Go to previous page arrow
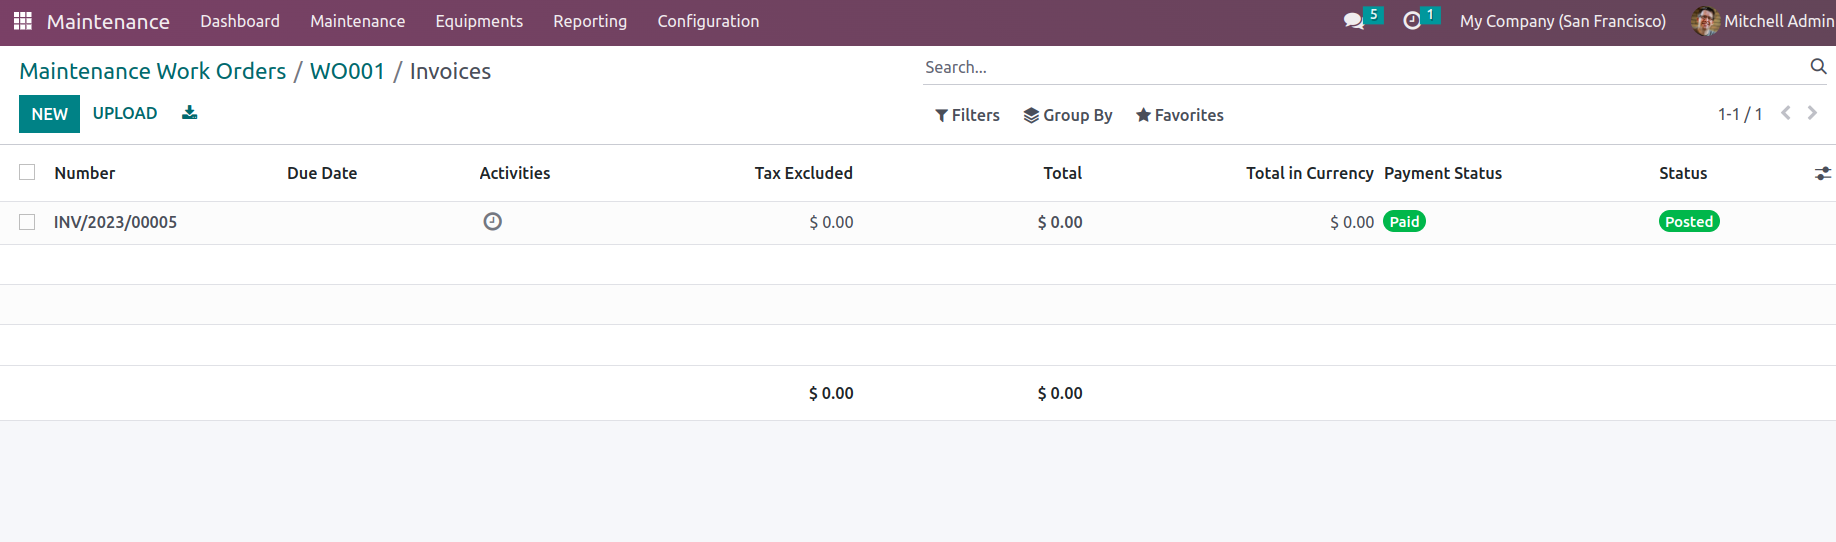The image size is (1836, 542). pyautogui.click(x=1786, y=114)
